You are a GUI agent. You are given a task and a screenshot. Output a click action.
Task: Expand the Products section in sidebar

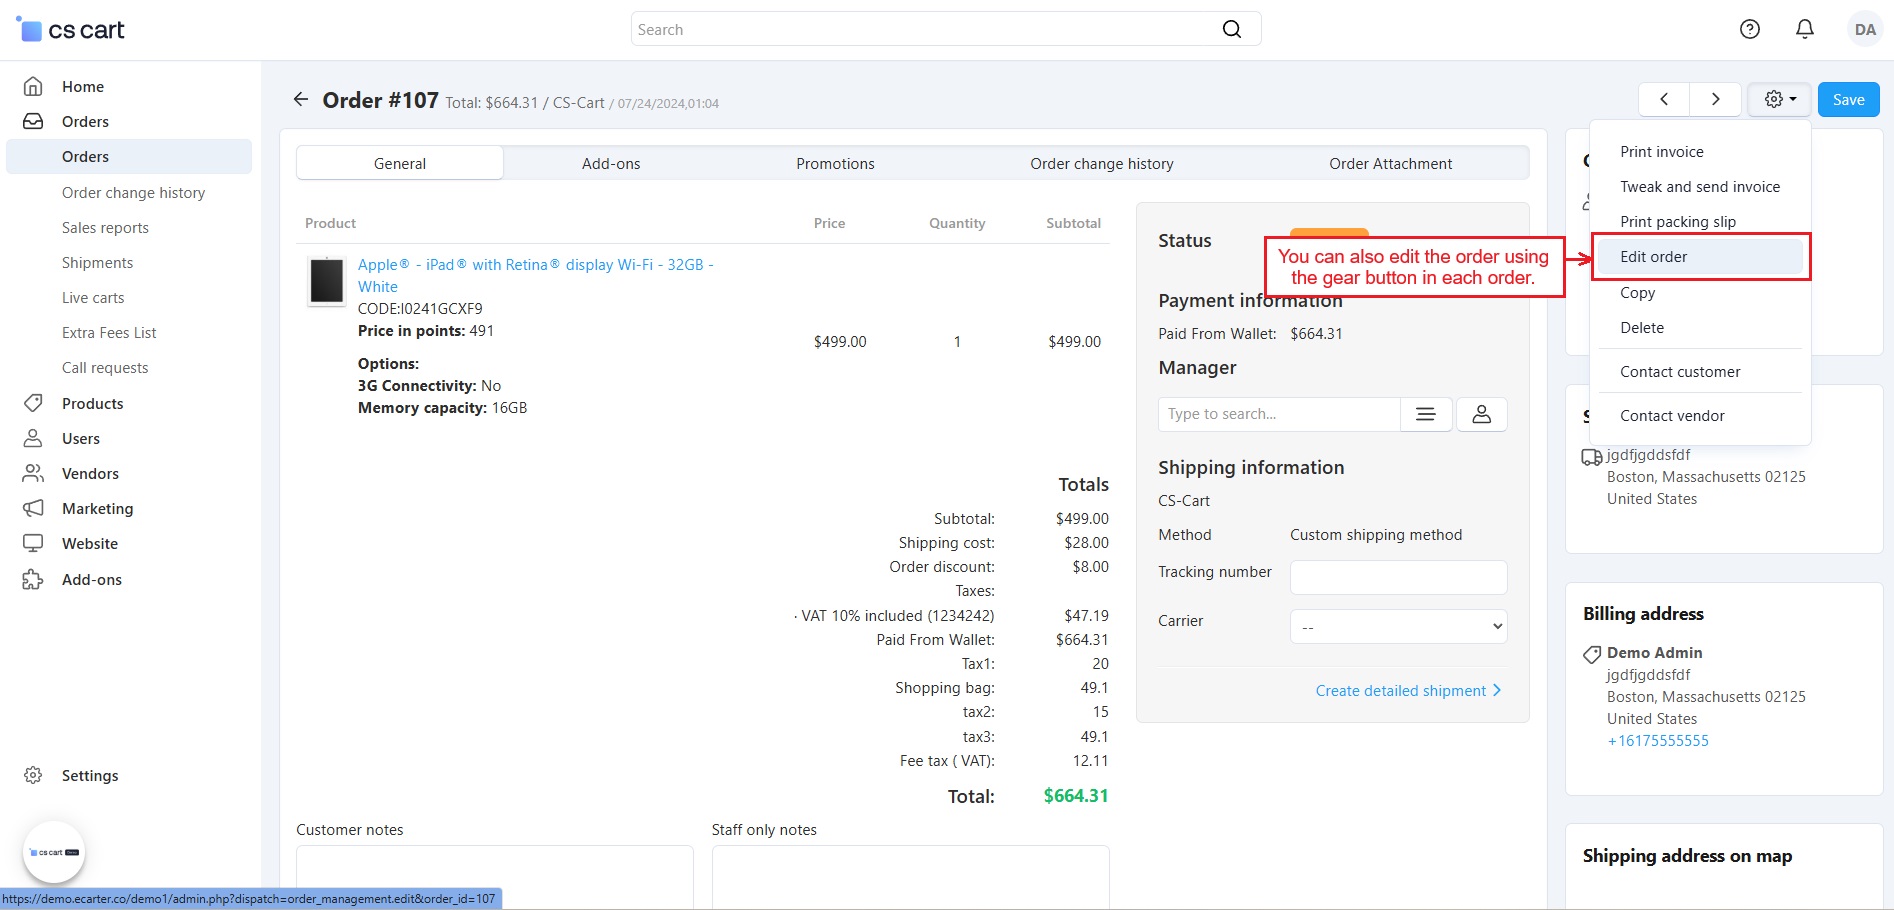click(x=93, y=404)
